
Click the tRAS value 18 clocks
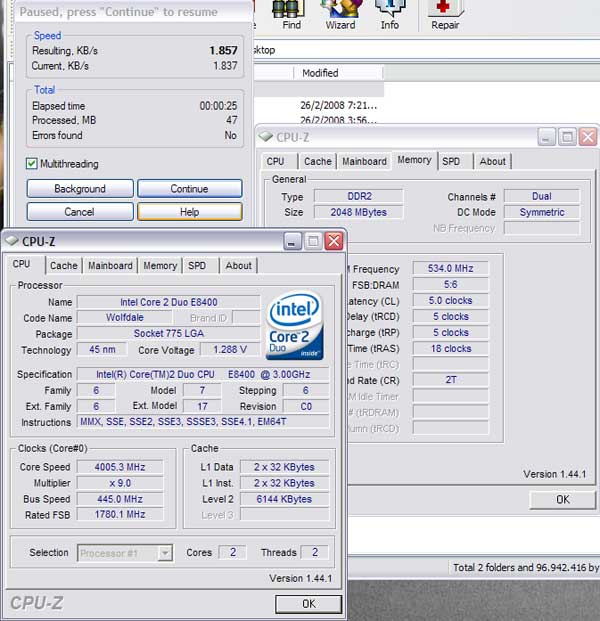coord(451,349)
